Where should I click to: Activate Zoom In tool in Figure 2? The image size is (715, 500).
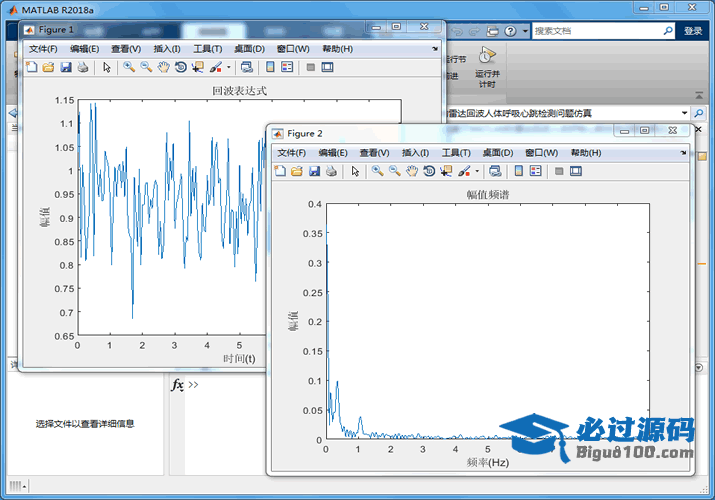(x=378, y=171)
